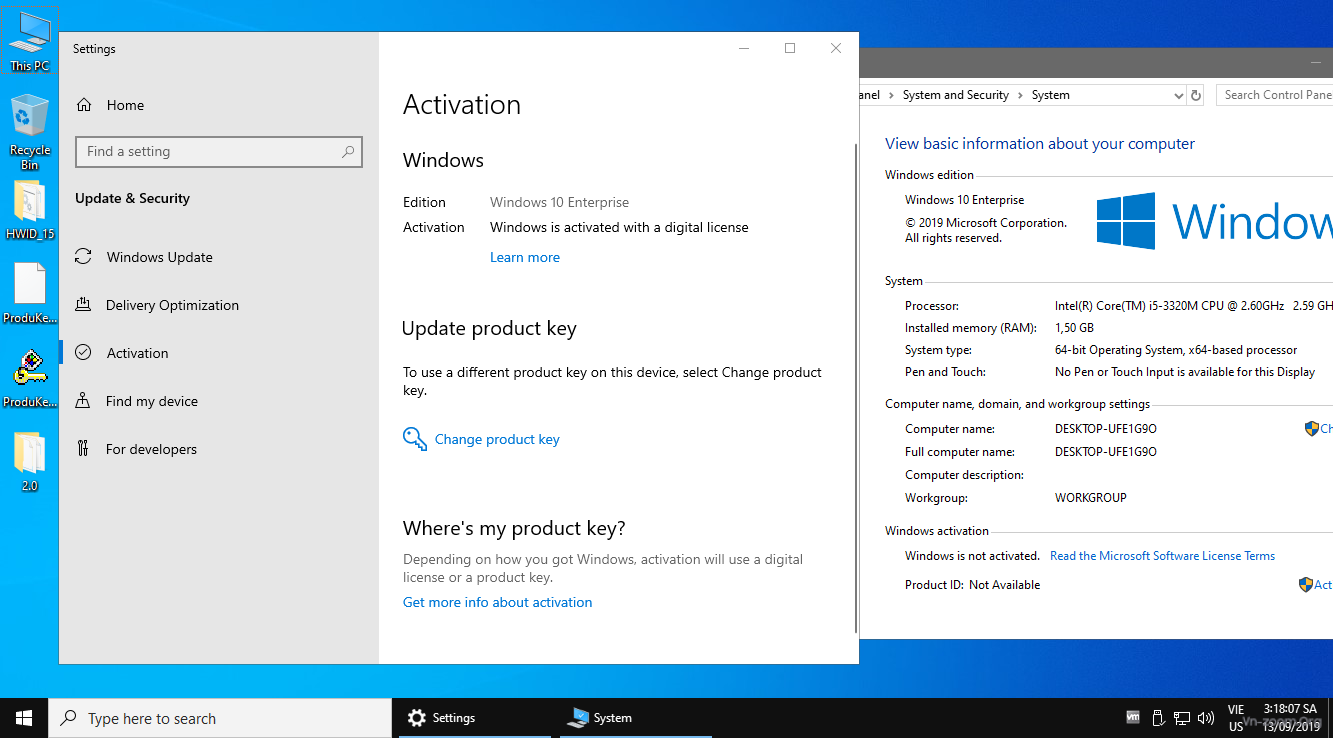Click the Settings window vertical scrollbar
This screenshot has height=738, width=1333.
[x=855, y=388]
